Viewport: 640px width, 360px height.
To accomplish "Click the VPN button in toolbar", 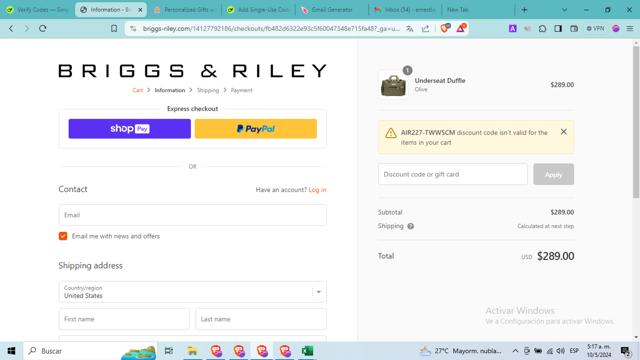I will pyautogui.click(x=596, y=29).
